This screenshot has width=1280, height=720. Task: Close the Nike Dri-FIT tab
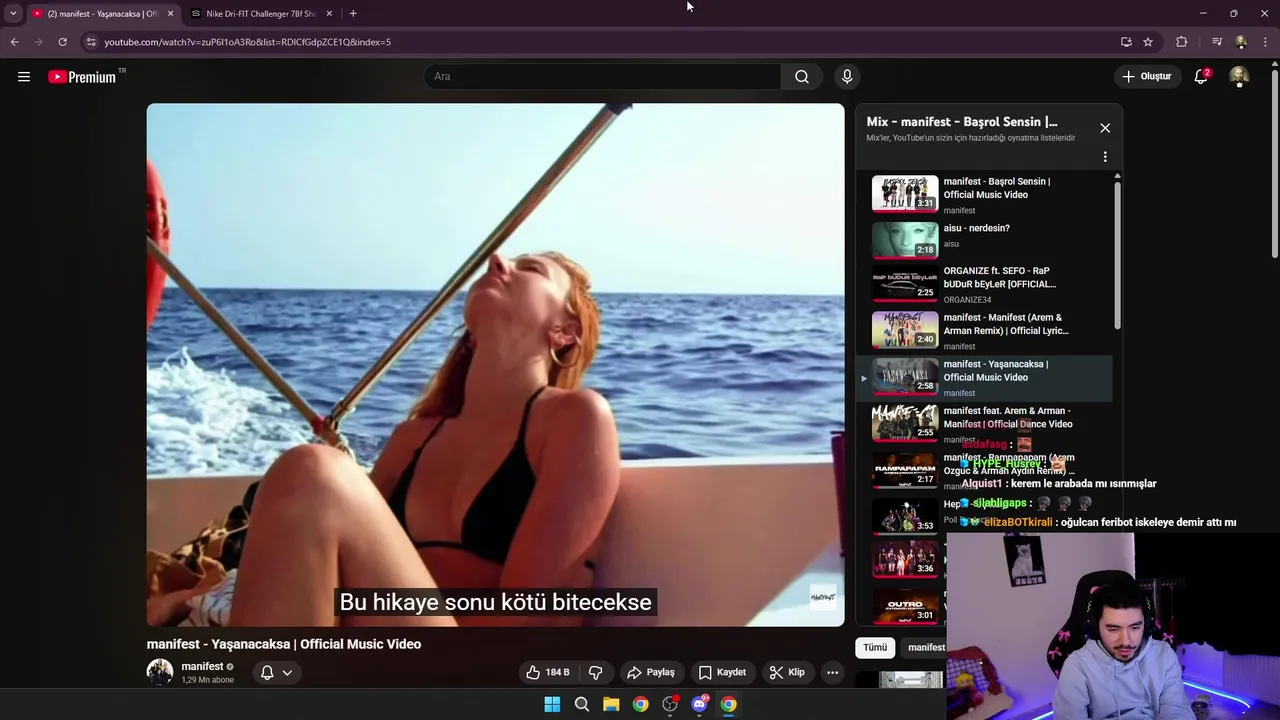(x=329, y=13)
